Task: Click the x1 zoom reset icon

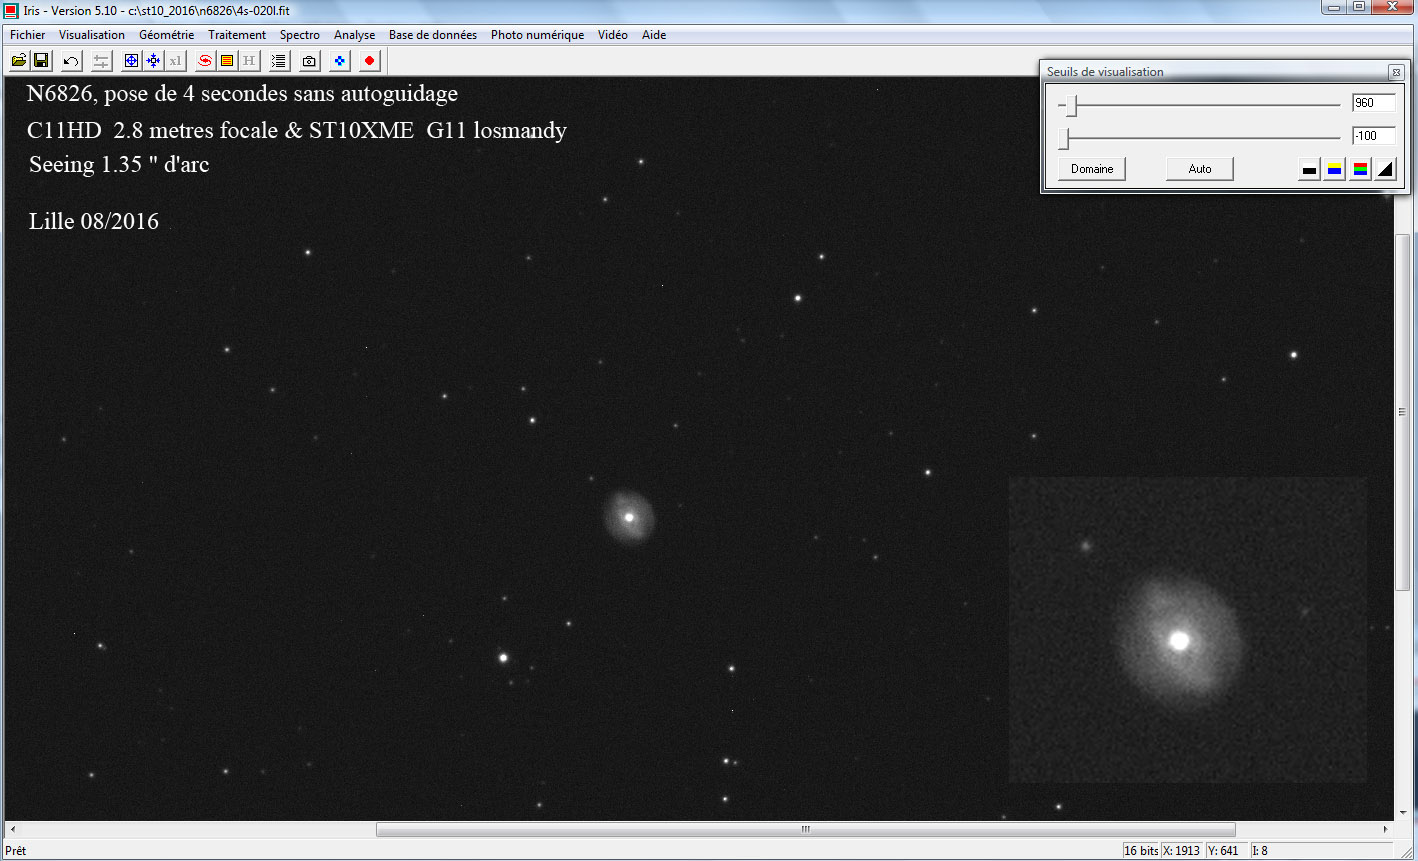Action: pos(175,61)
